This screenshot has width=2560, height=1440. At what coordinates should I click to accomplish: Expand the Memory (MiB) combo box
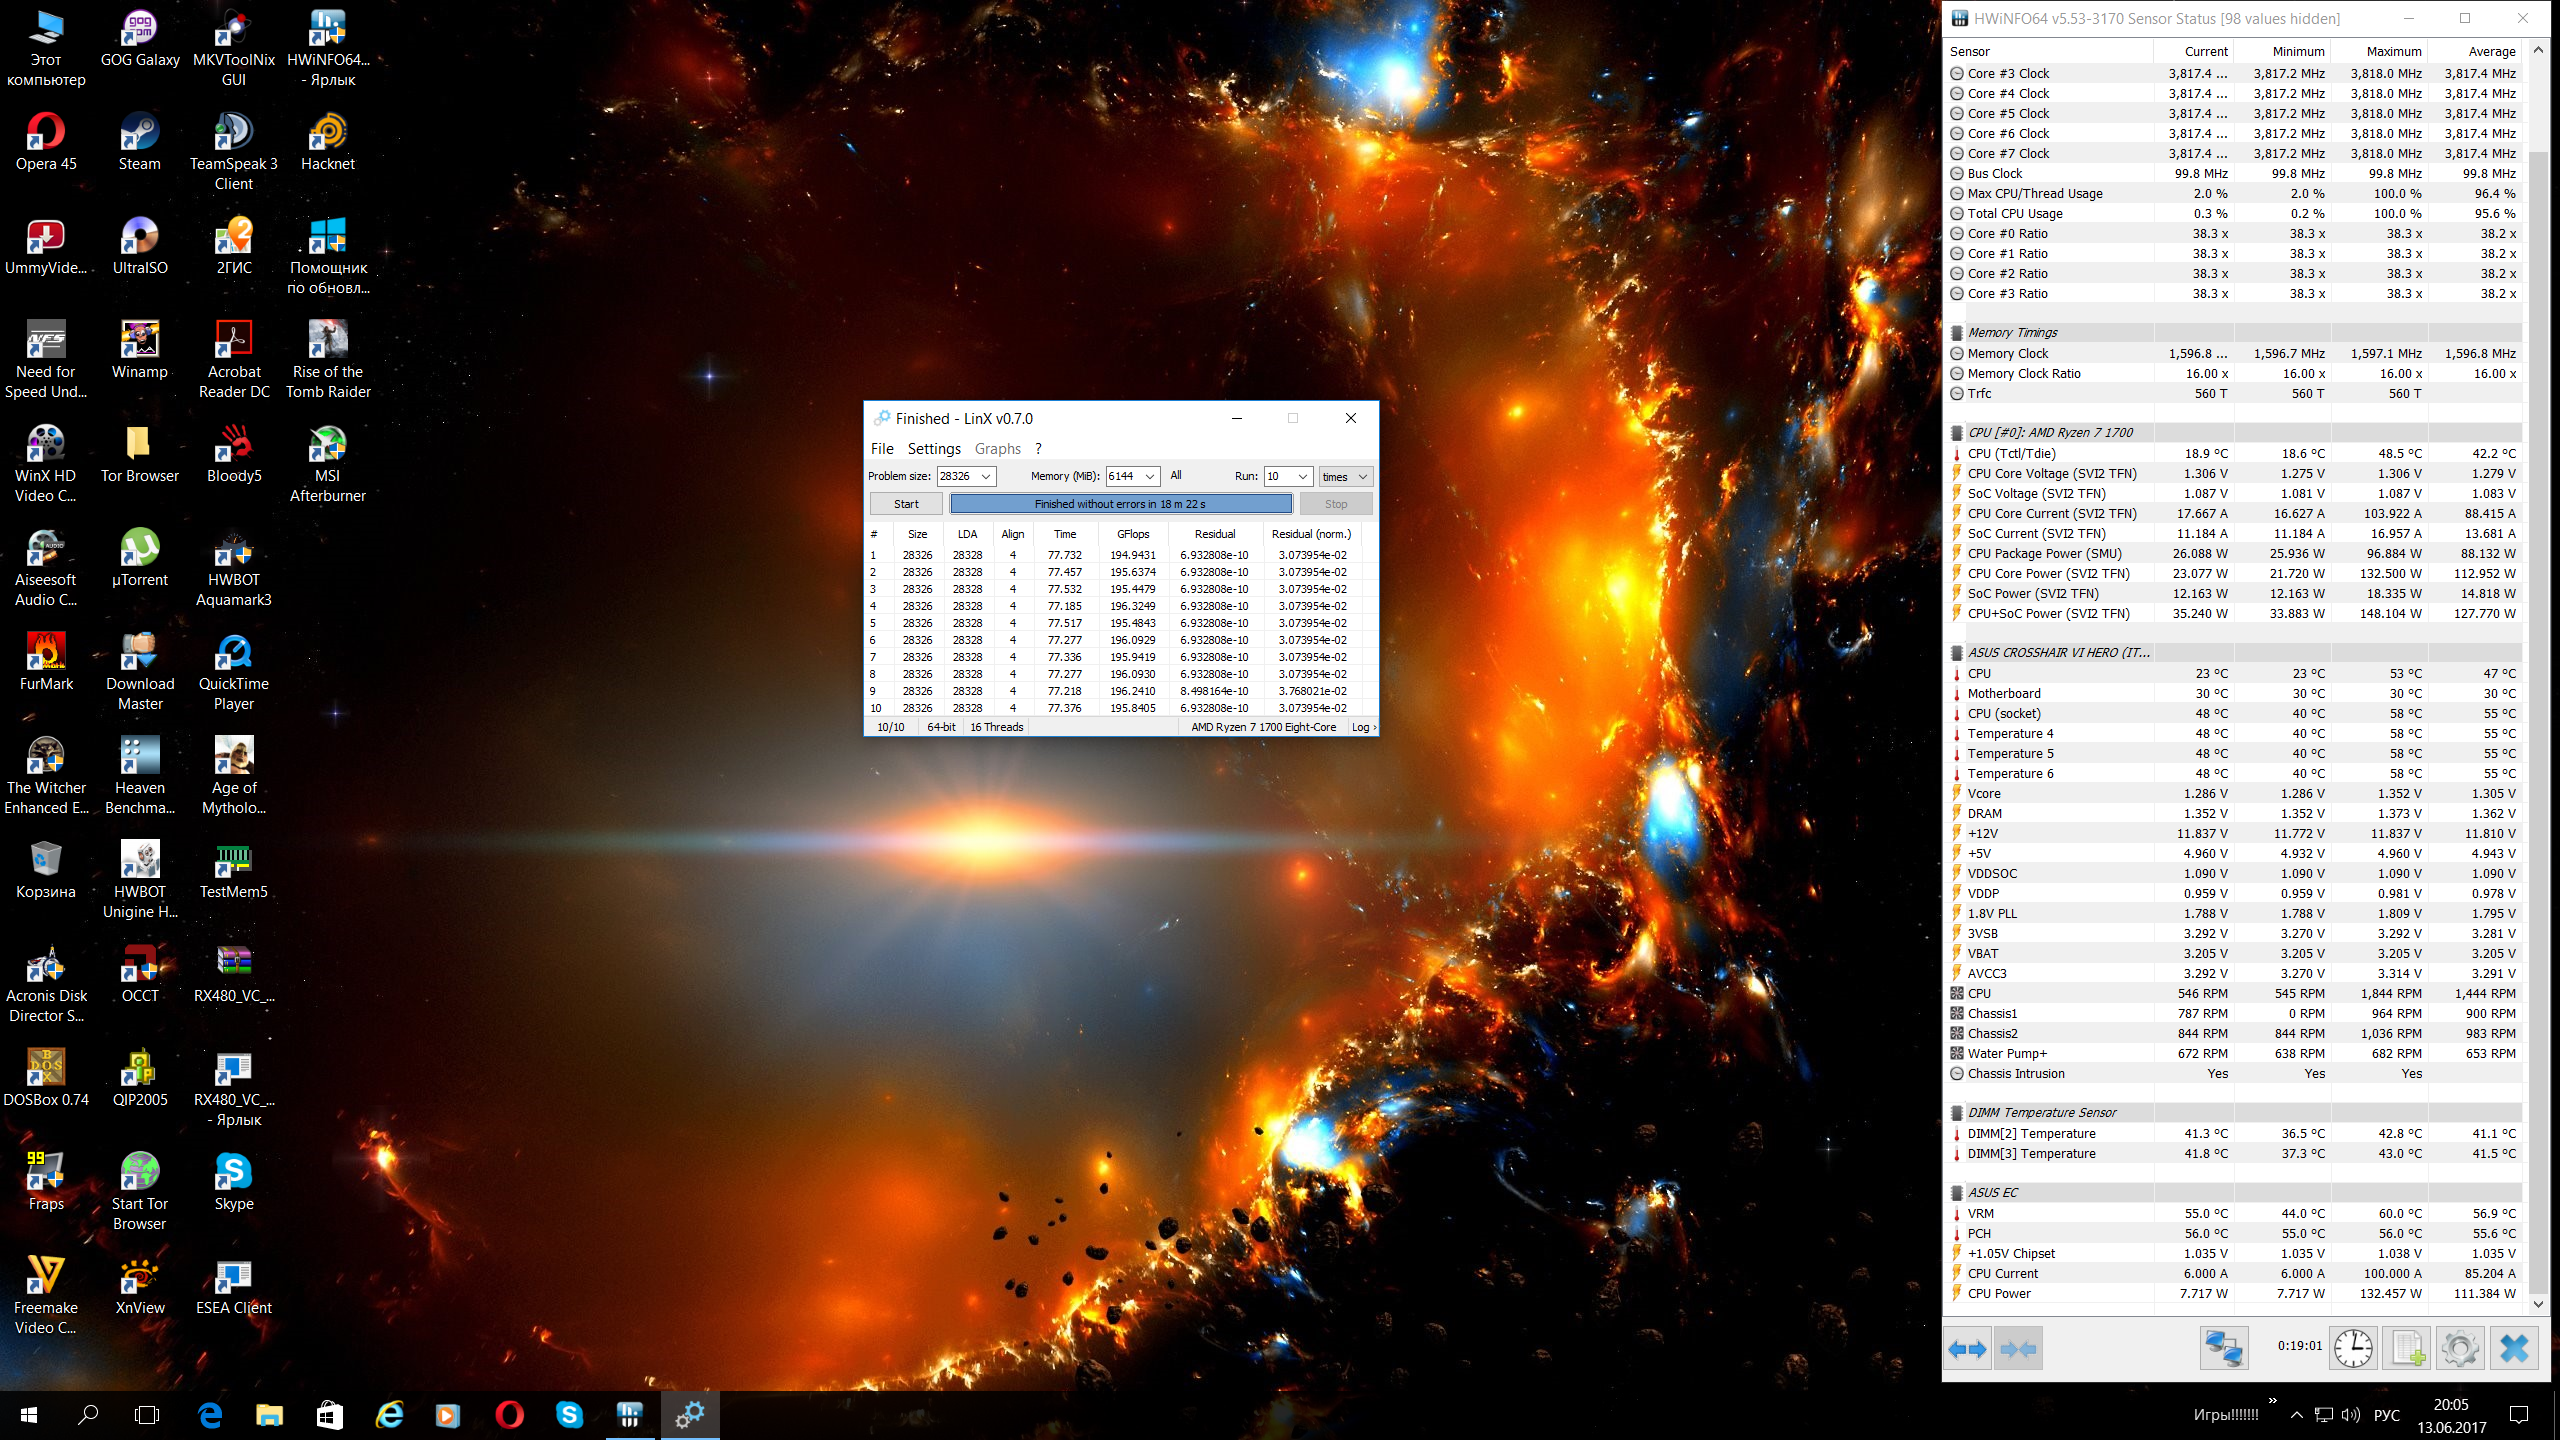(1150, 477)
